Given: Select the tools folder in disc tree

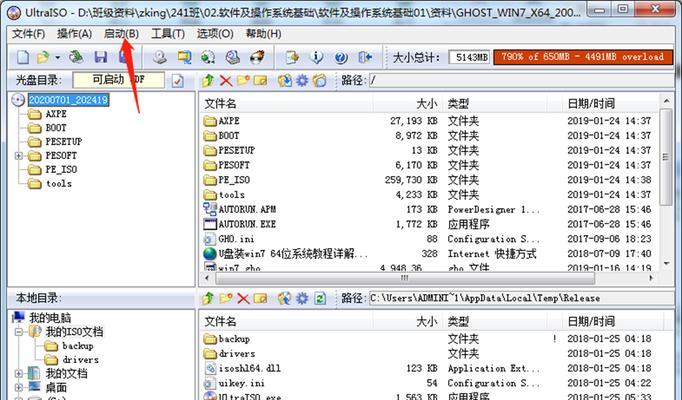Looking at the screenshot, I should (x=59, y=183).
